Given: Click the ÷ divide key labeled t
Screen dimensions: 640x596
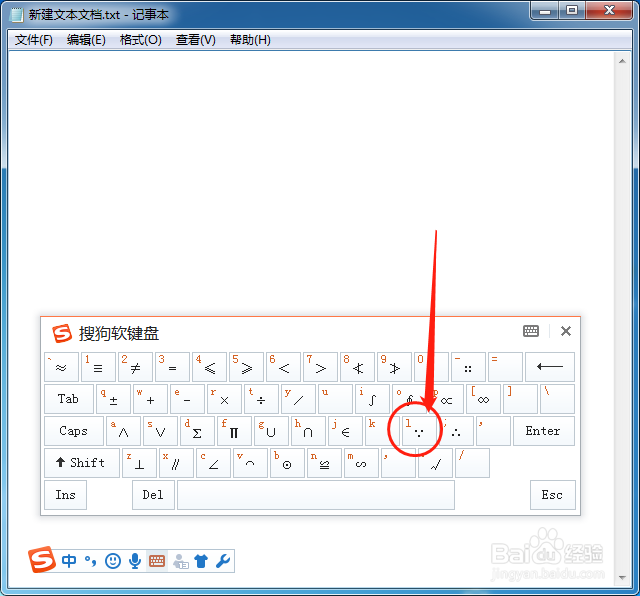Looking at the screenshot, I should (x=261, y=399).
